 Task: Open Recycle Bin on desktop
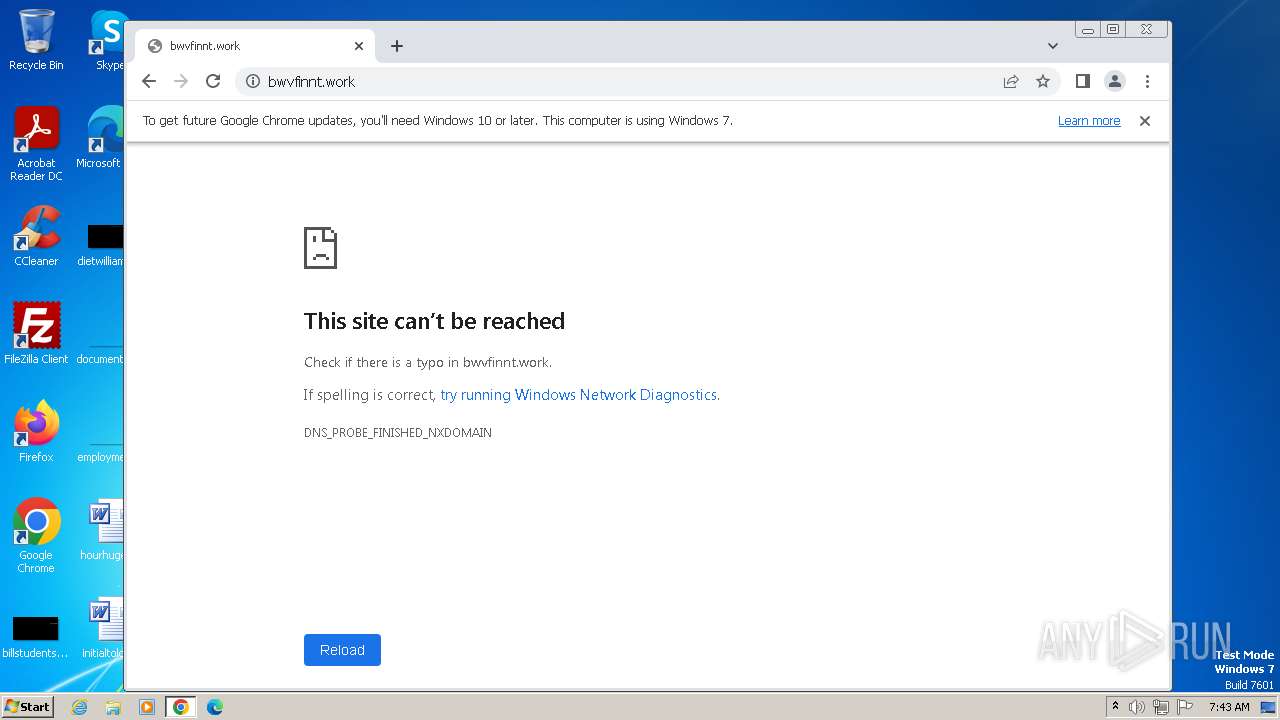click(x=36, y=40)
